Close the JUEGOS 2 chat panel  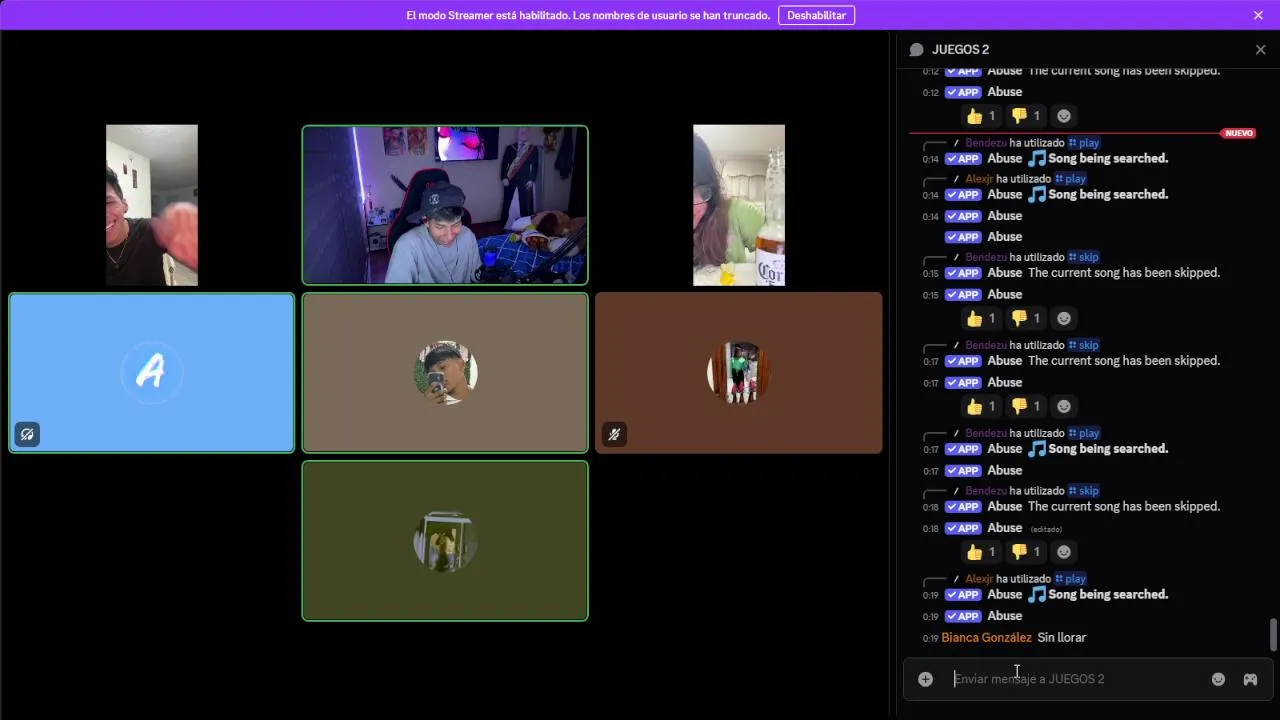pyautogui.click(x=1260, y=50)
